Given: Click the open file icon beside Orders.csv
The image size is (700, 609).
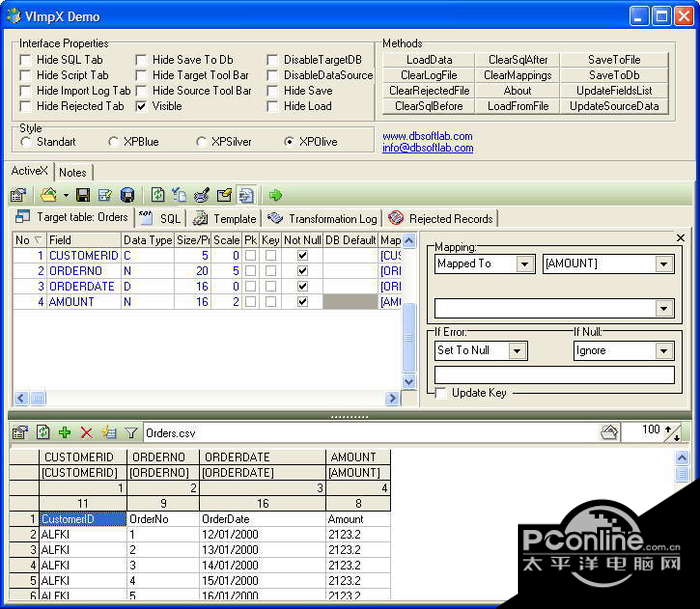Looking at the screenshot, I should [608, 432].
